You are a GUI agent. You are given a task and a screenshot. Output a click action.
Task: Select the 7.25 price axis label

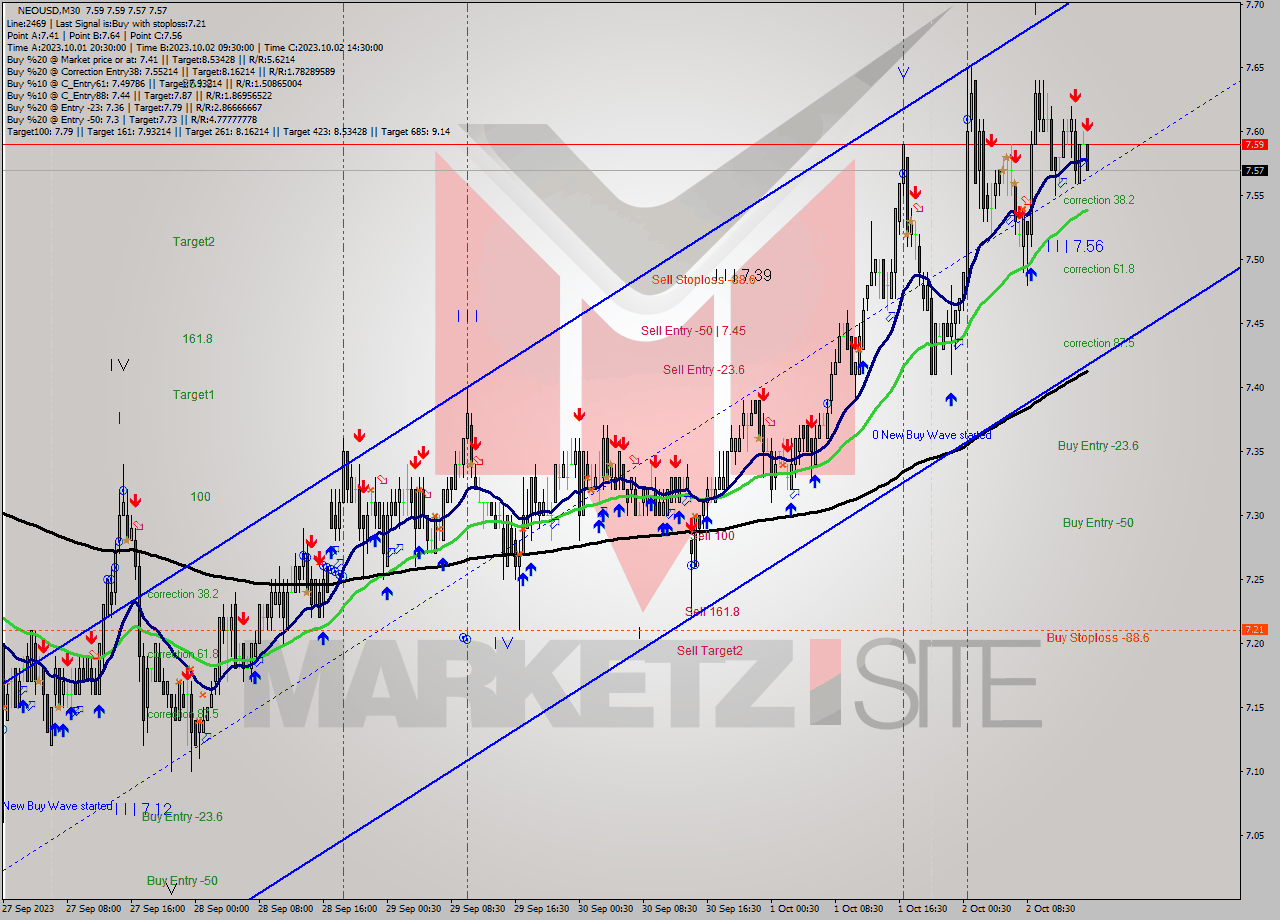pyautogui.click(x=1254, y=579)
